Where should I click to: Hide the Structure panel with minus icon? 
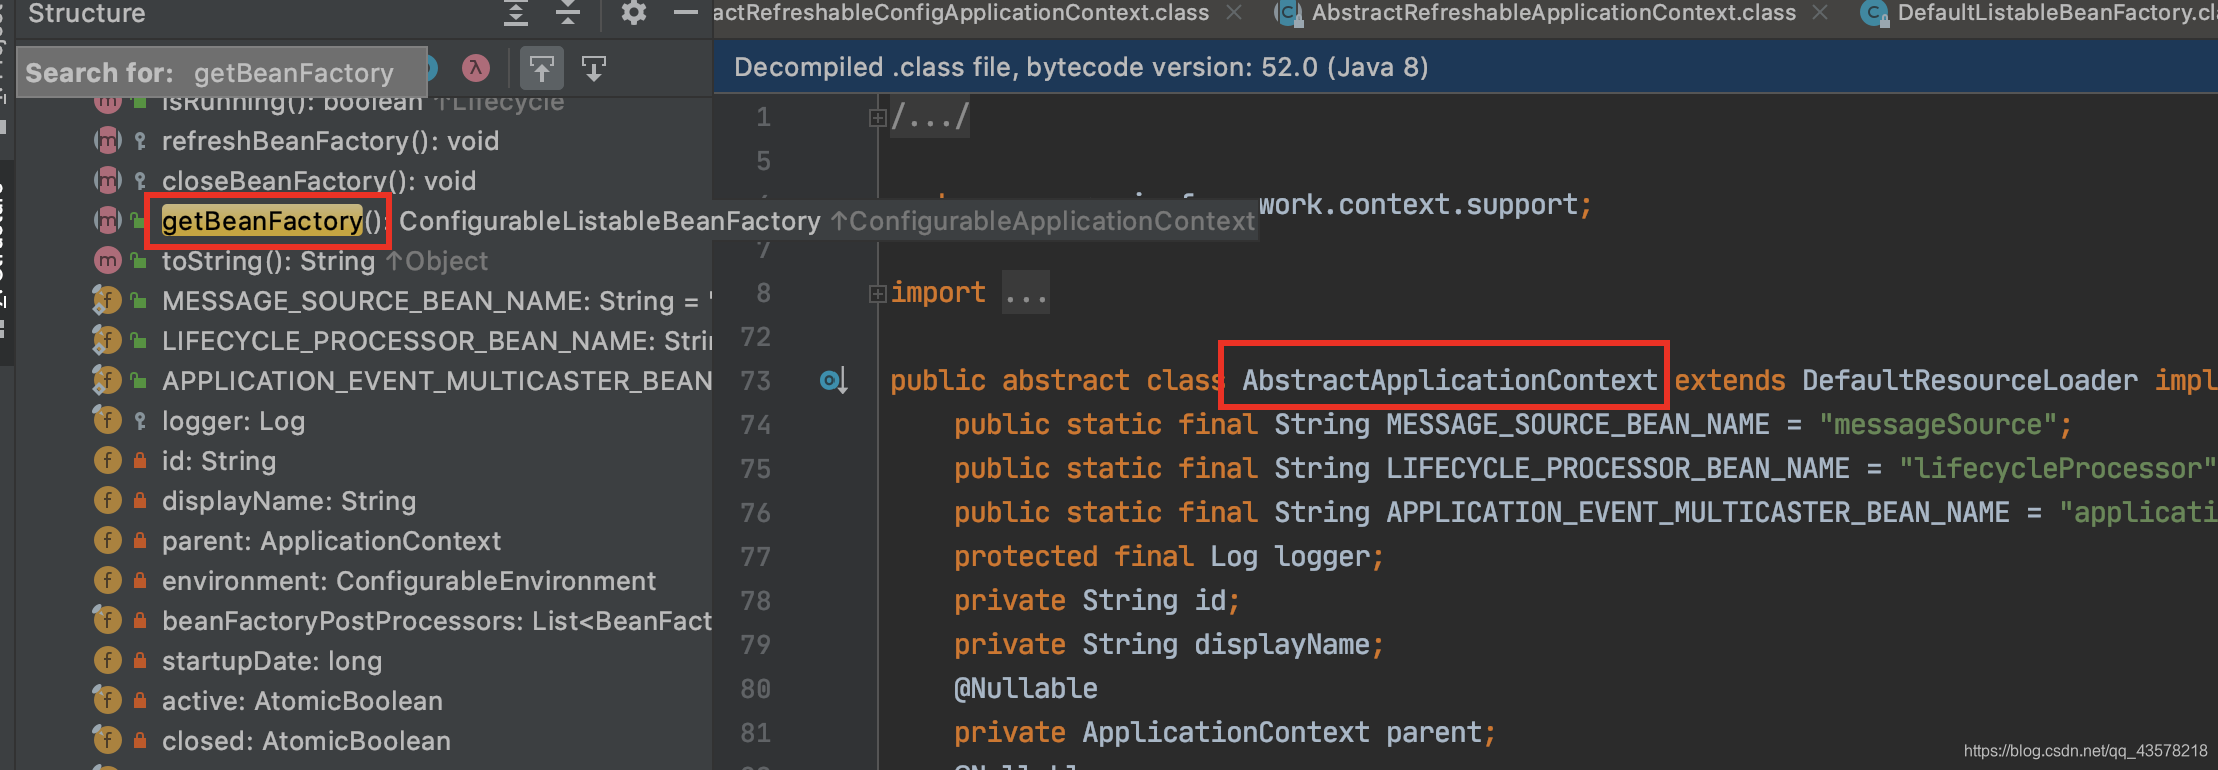coord(685,13)
